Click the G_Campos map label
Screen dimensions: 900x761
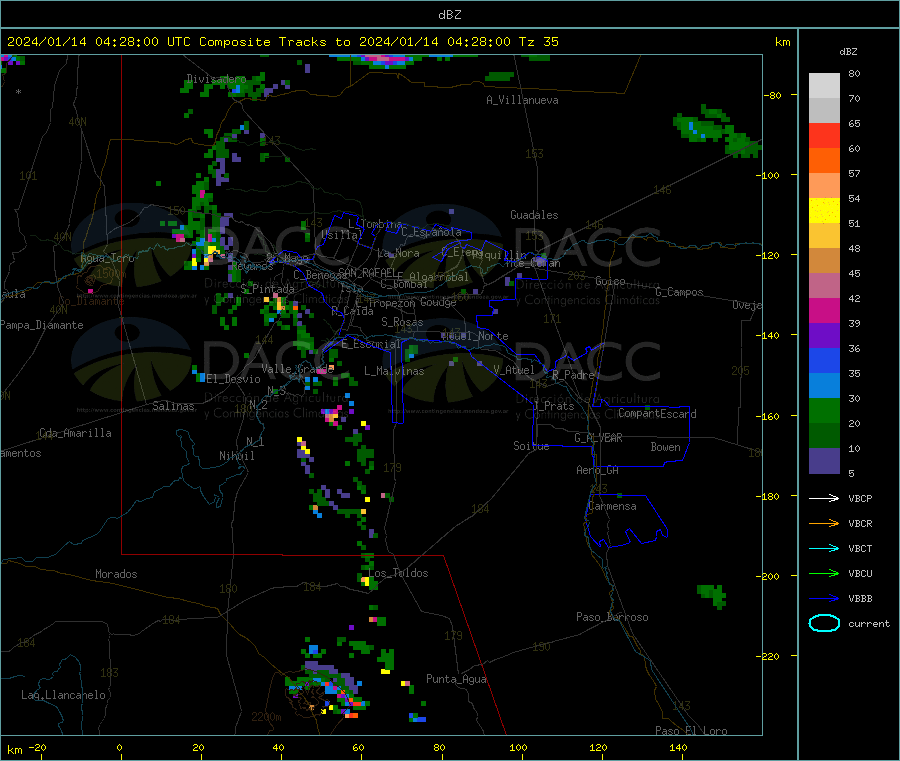click(679, 292)
